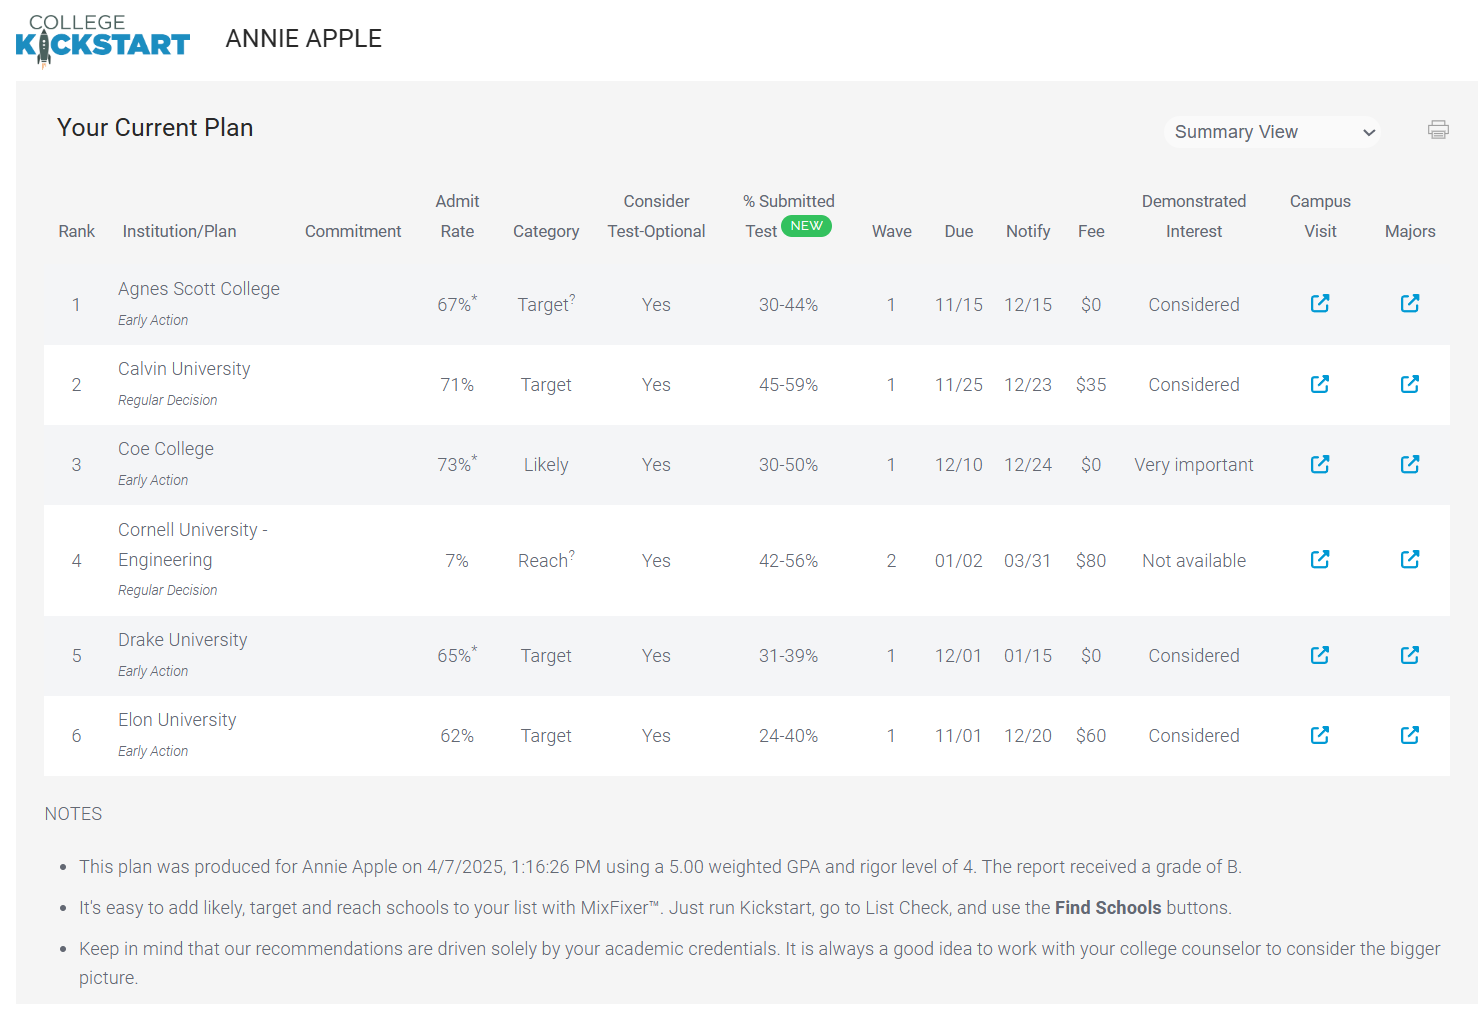Open Cornell University - Engineering link
The image size is (1478, 1010).
pos(192,545)
